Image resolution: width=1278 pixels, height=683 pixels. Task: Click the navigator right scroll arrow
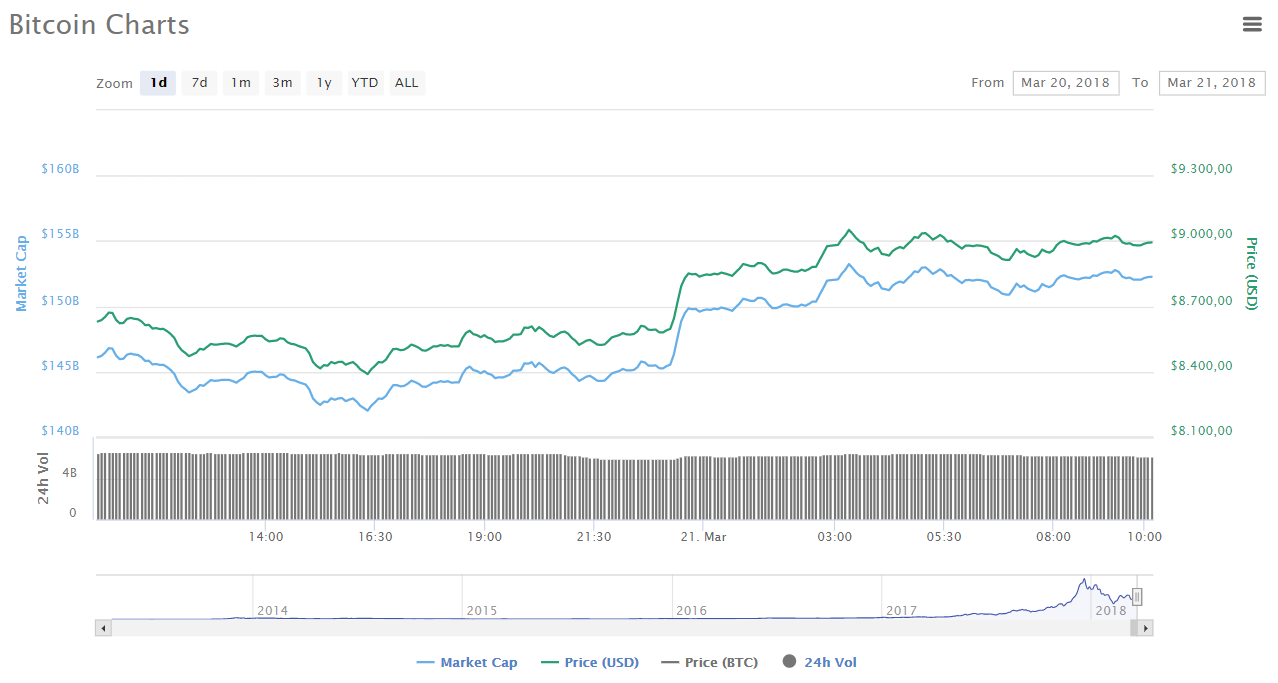[x=1146, y=628]
